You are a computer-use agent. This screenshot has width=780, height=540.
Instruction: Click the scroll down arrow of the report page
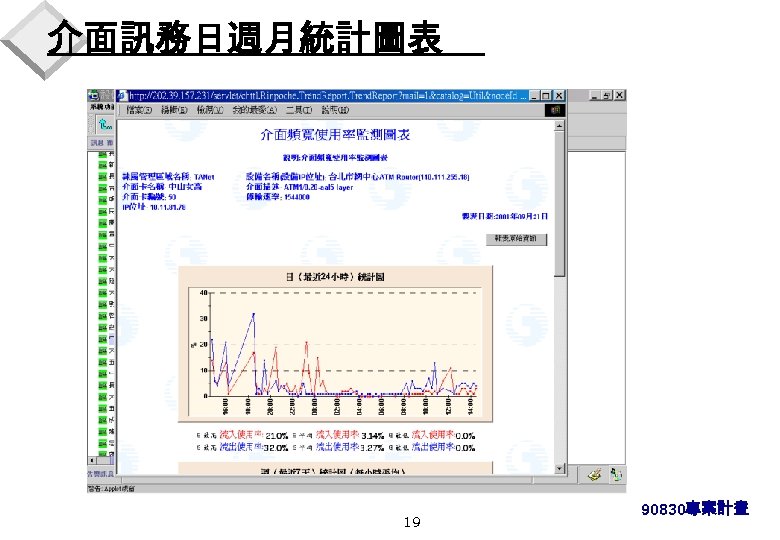tap(560, 468)
